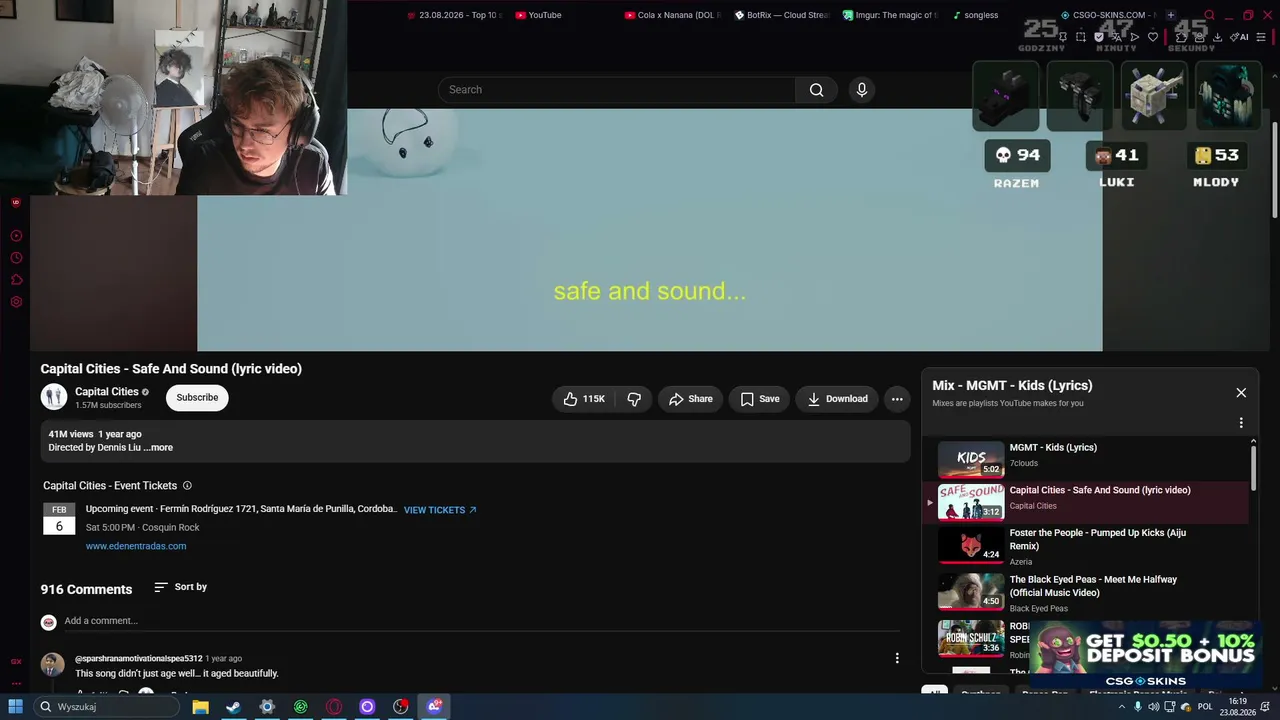The height and width of the screenshot is (720, 1280).
Task: Open the system tray microphone icon
Action: click(1137, 707)
